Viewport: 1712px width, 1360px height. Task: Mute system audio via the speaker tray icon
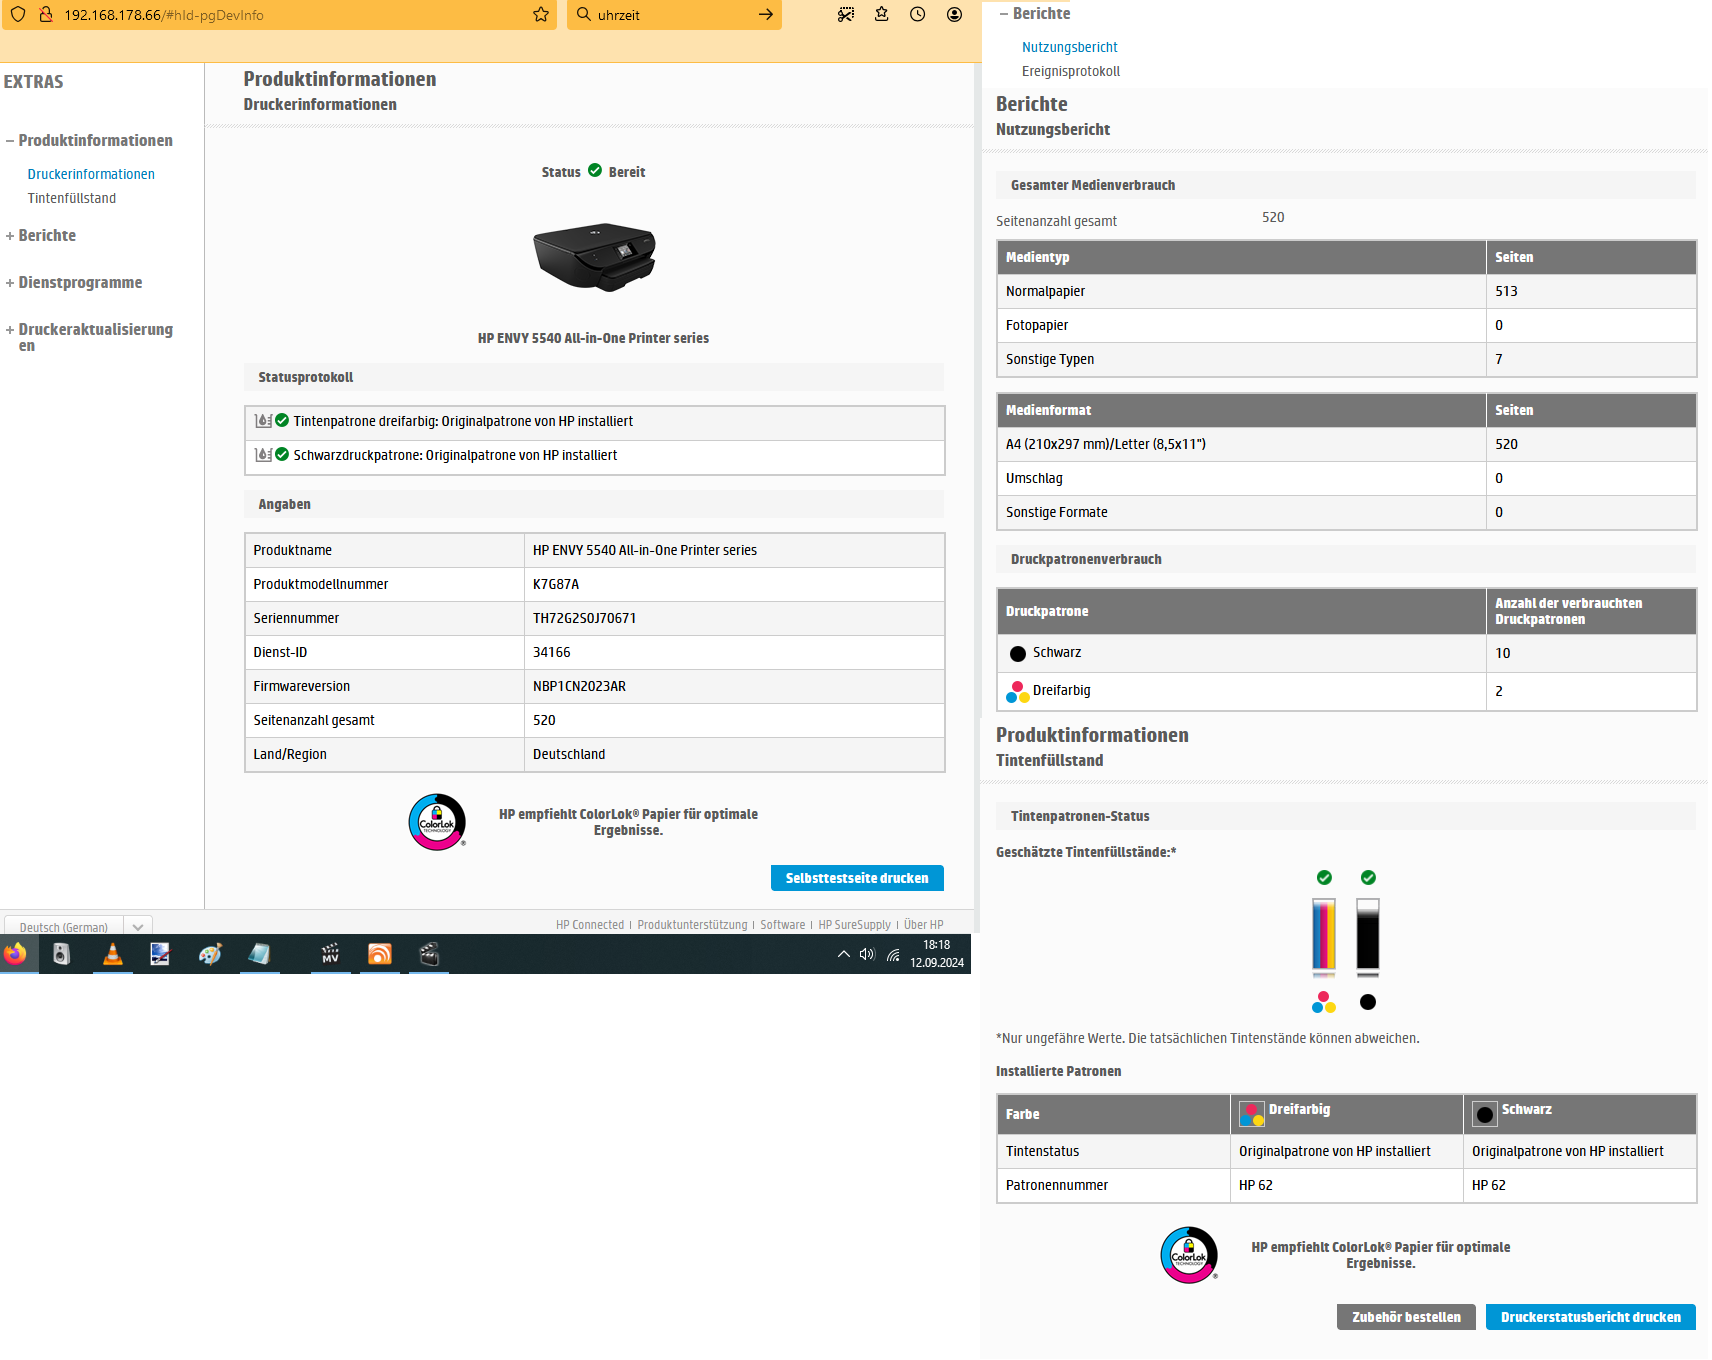pos(866,953)
